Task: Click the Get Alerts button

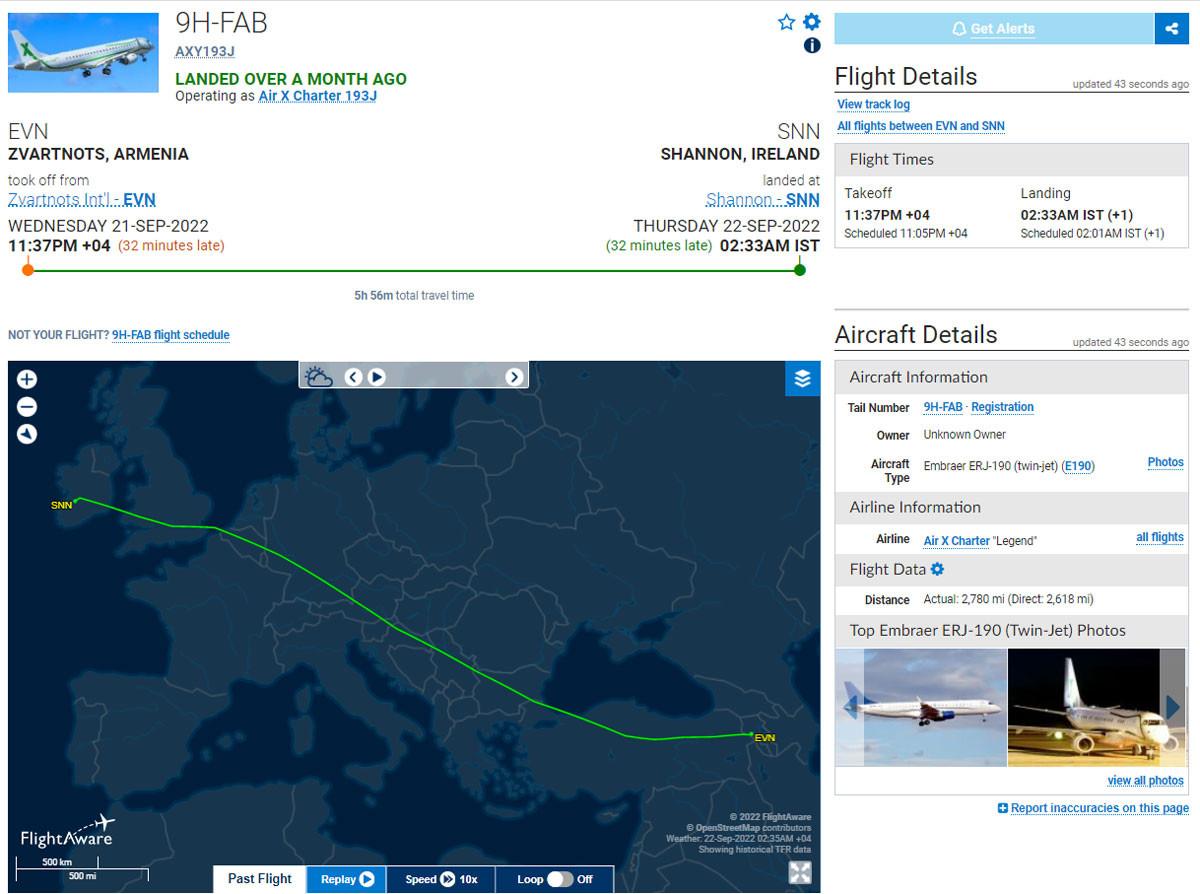Action: pos(994,29)
